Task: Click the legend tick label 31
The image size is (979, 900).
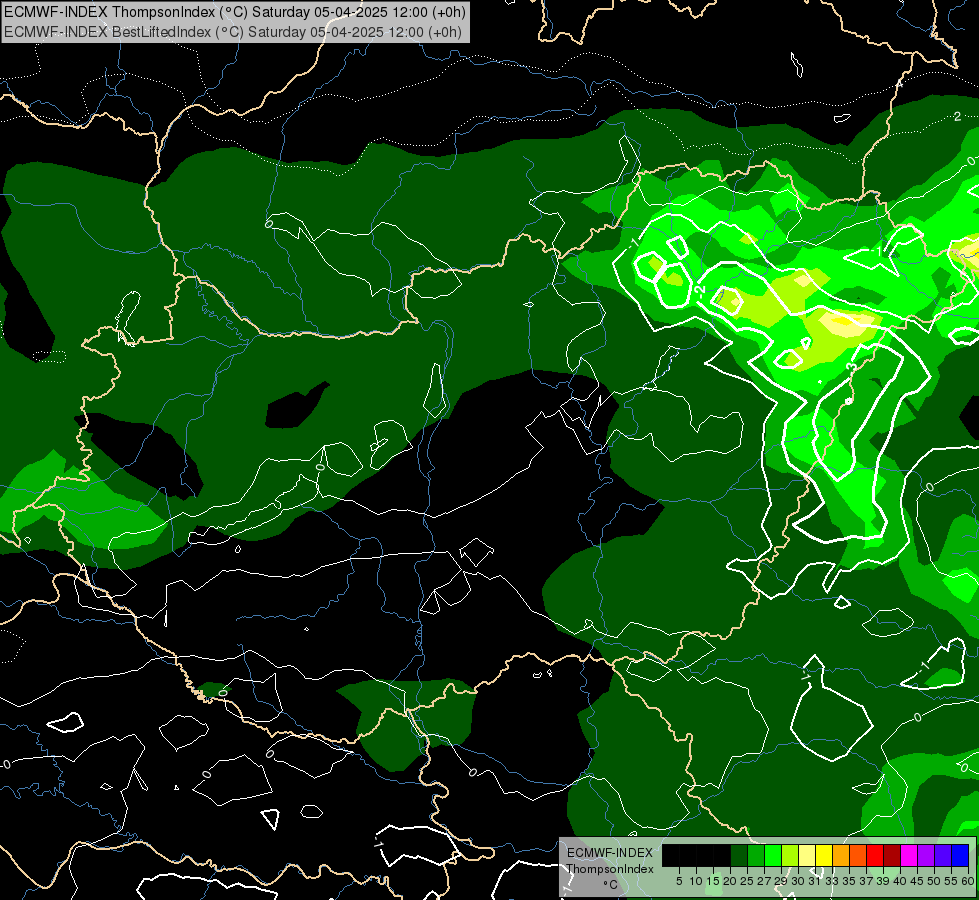Action: [815, 881]
